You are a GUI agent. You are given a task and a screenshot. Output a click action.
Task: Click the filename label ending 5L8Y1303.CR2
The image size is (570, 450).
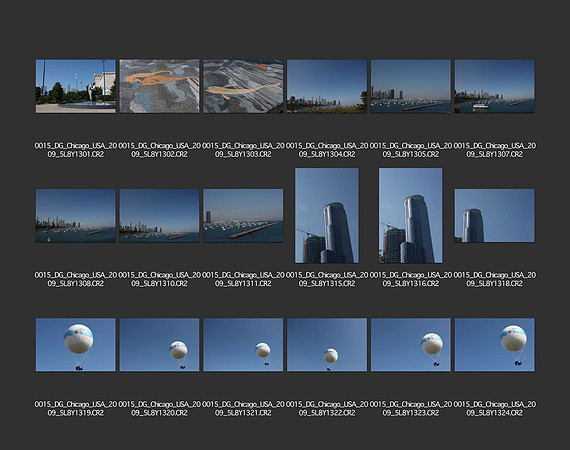pos(243,150)
